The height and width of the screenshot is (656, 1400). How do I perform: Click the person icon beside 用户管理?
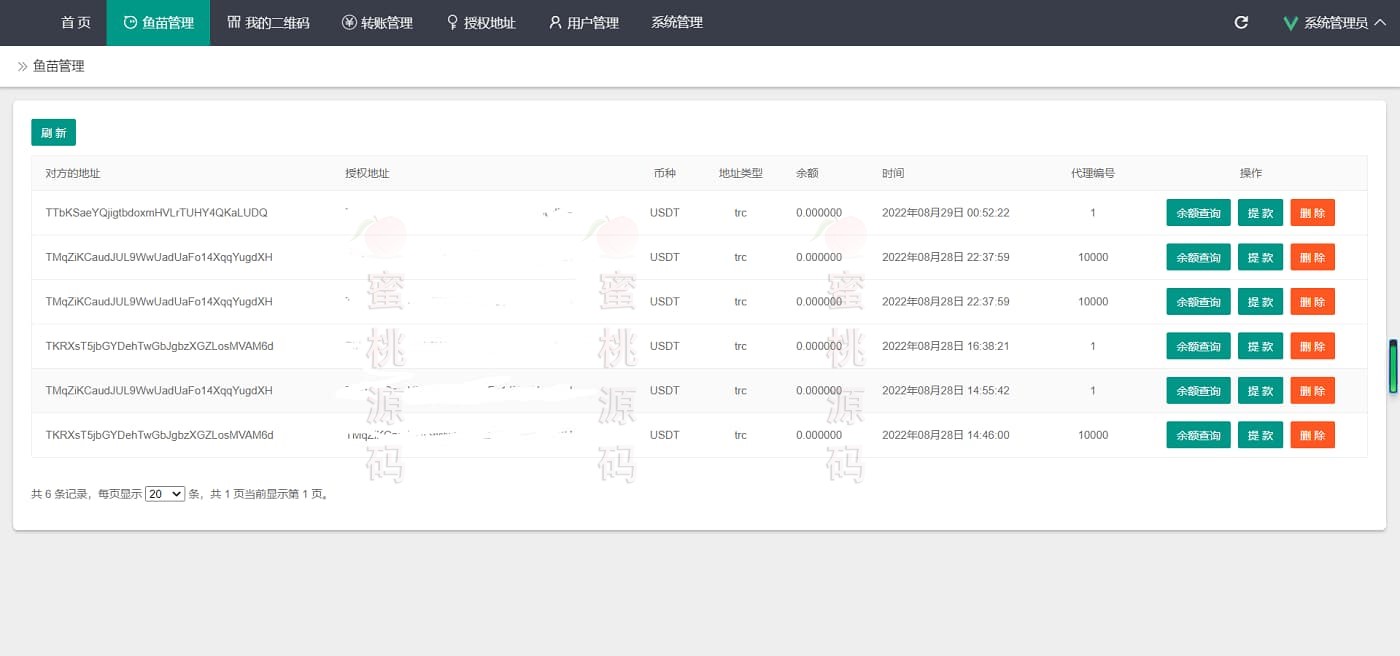tap(555, 22)
